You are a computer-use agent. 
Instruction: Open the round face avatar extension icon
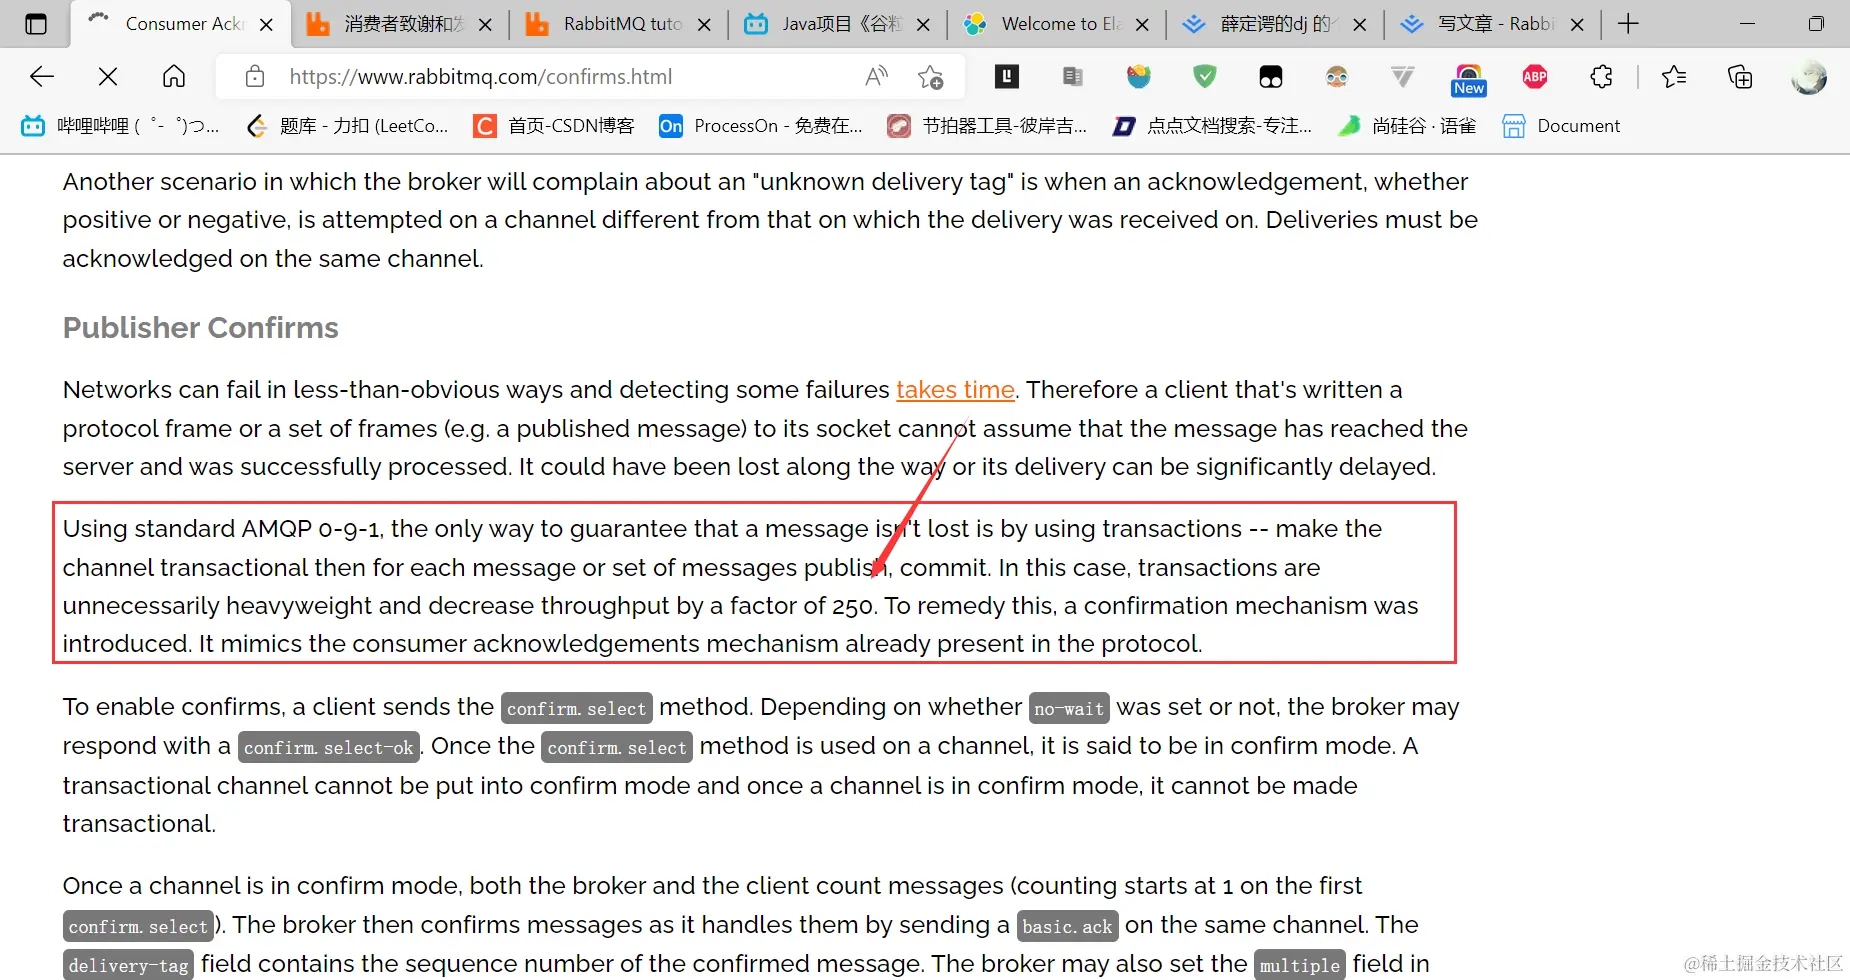pos(1337,77)
